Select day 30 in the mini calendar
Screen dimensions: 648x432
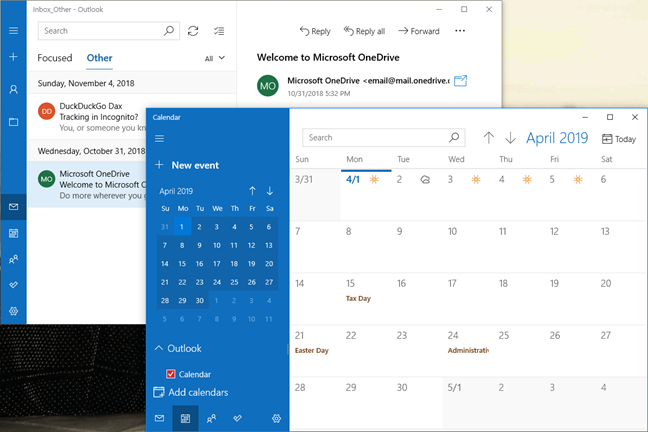click(200, 301)
